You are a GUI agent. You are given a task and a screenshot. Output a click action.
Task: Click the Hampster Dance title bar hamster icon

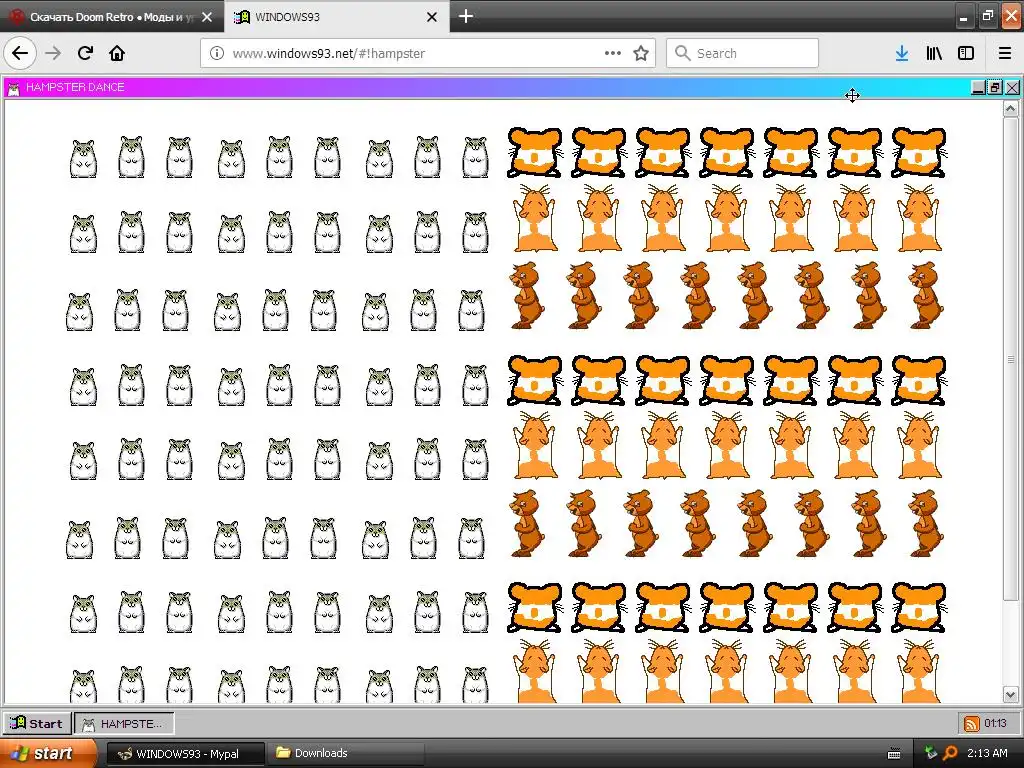pos(14,88)
